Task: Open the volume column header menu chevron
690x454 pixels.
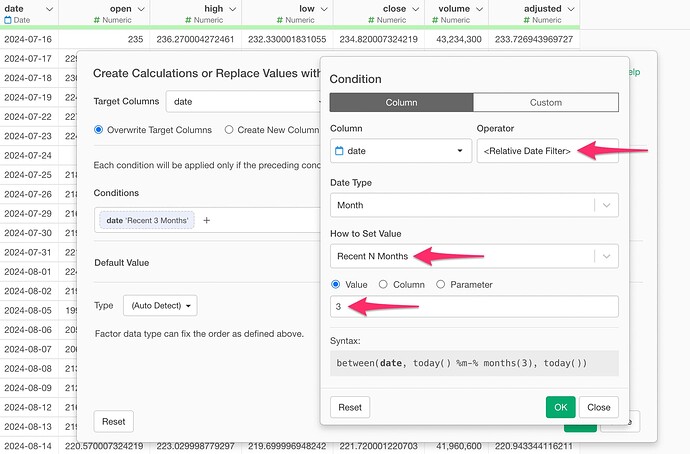Action: [480, 9]
